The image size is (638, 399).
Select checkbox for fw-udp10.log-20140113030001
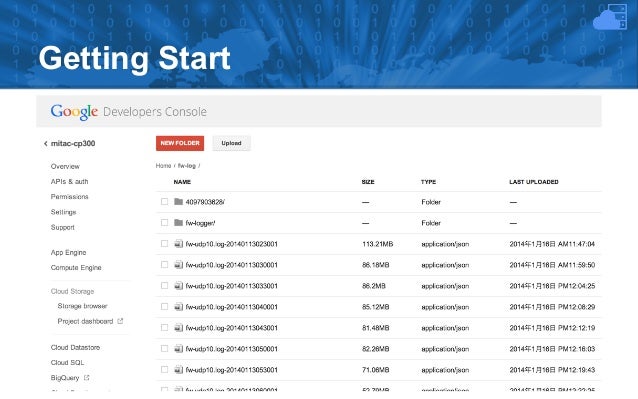click(164, 265)
